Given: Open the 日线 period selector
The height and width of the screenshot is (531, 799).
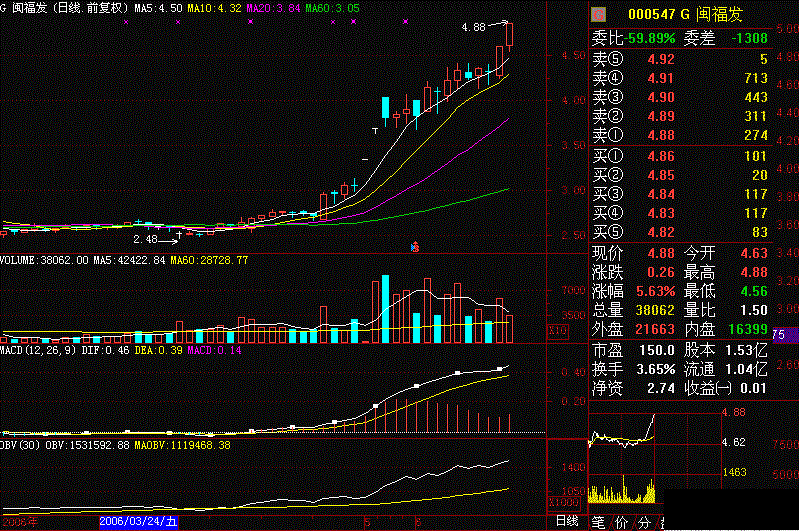Looking at the screenshot, I should click(x=567, y=521).
